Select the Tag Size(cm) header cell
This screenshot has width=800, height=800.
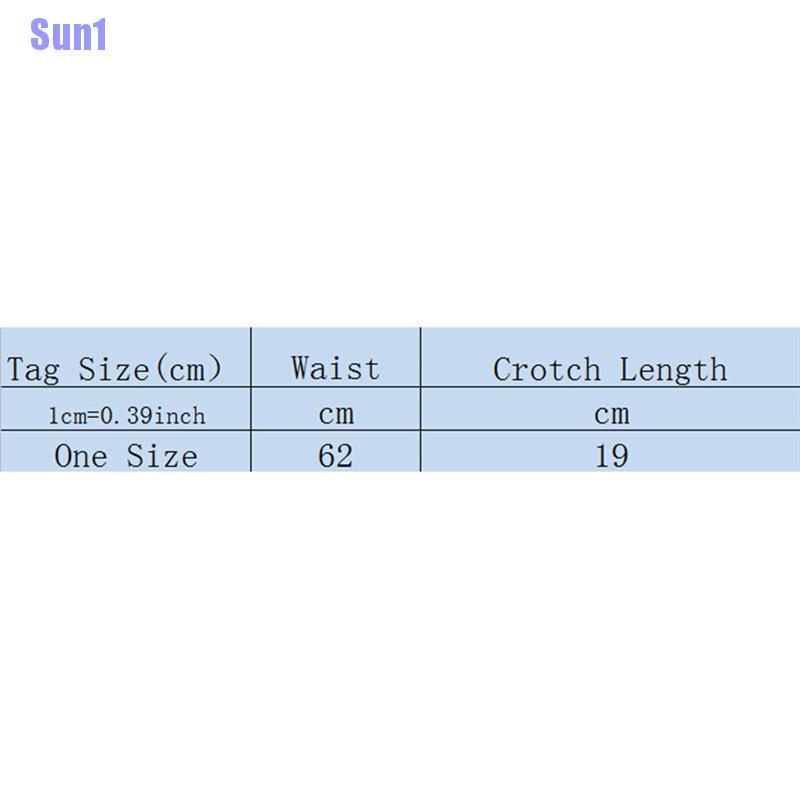114,369
